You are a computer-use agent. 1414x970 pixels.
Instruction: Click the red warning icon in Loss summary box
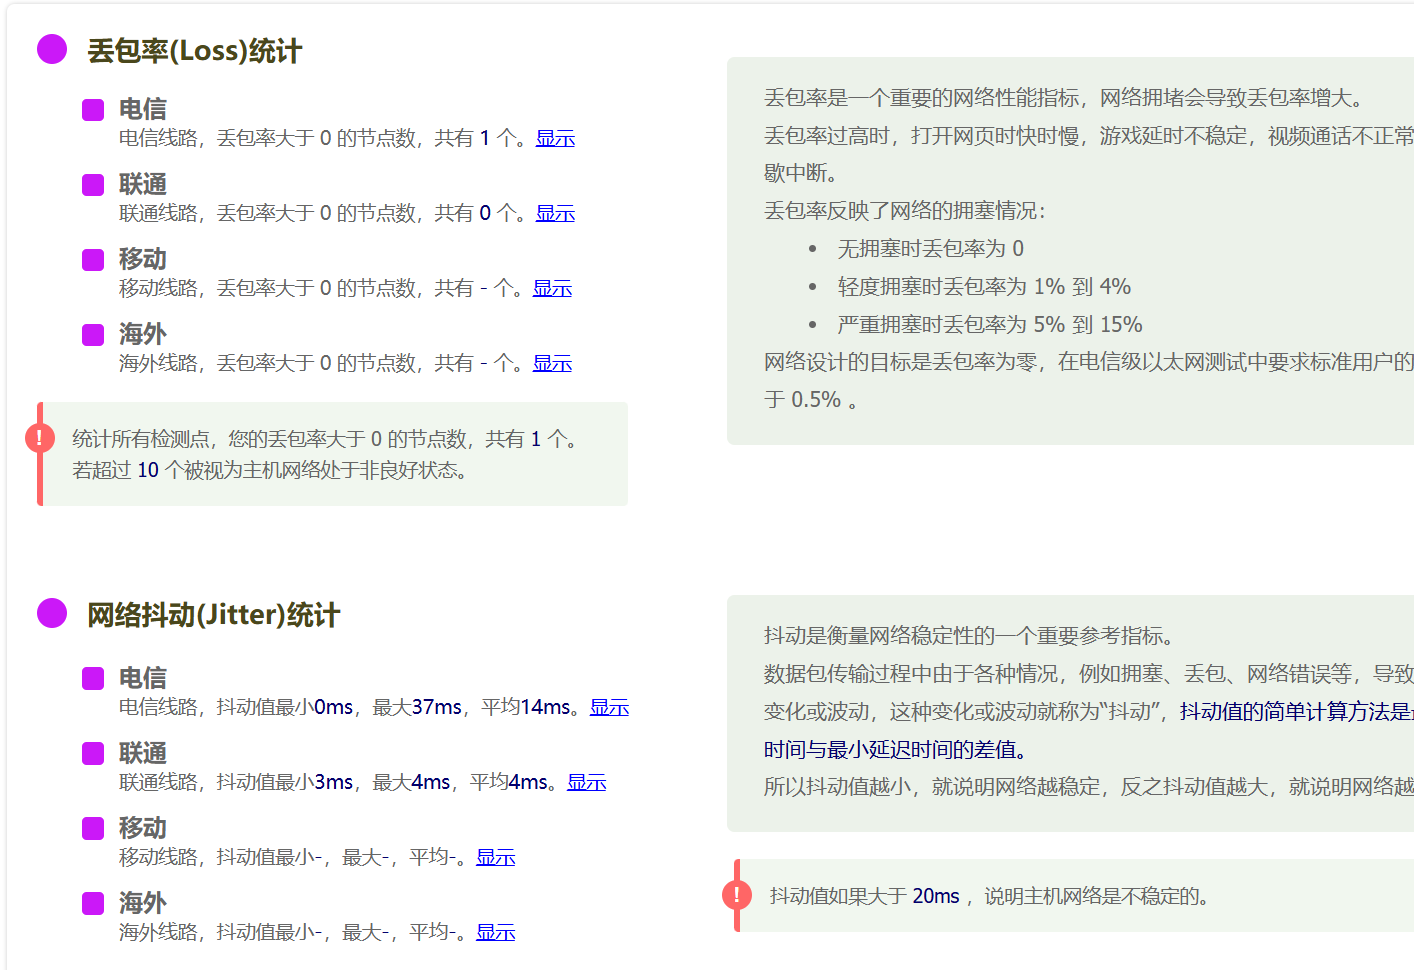(40, 438)
